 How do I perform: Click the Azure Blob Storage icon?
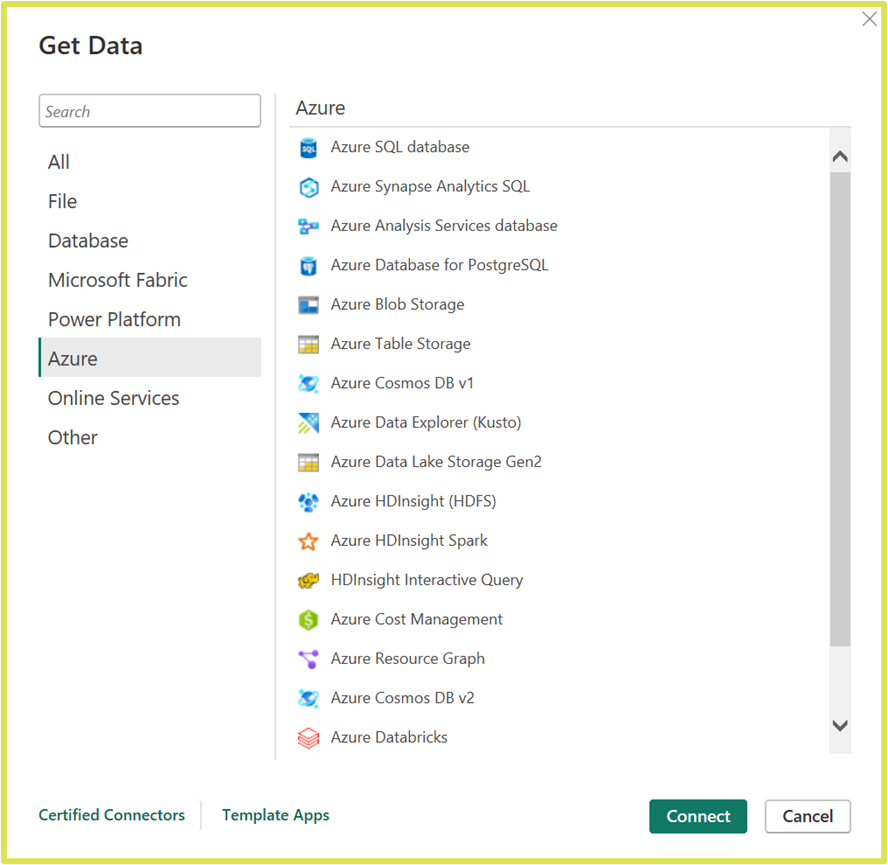[x=308, y=305]
